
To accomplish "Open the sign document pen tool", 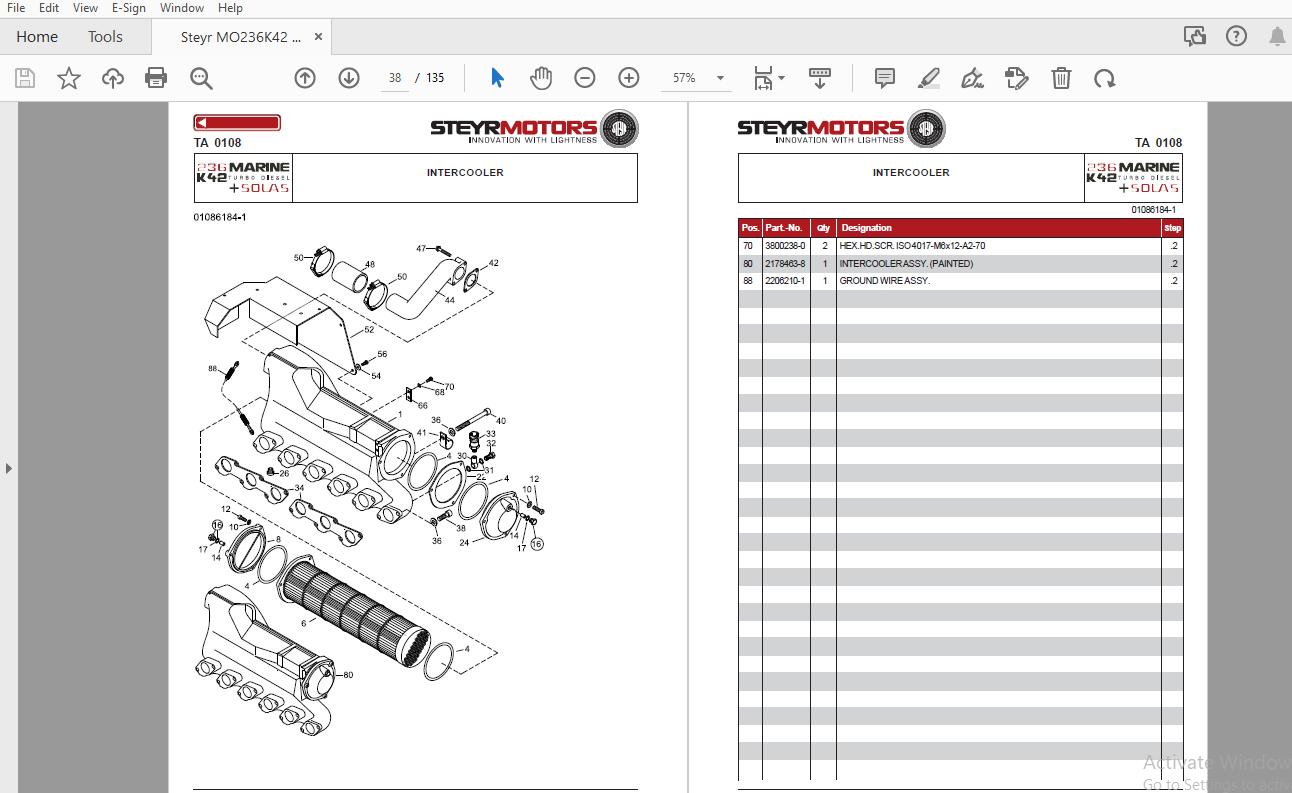I will pyautogui.click(x=972, y=78).
